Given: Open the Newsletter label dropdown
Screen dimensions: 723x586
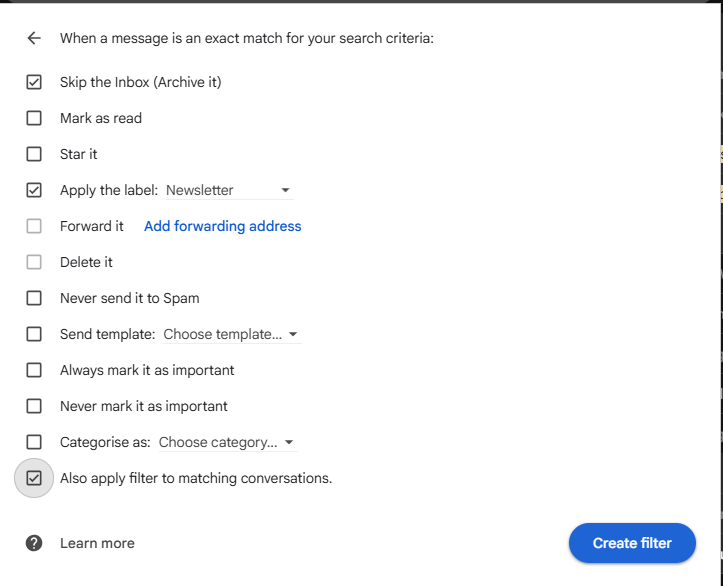Looking at the screenshot, I should [229, 190].
